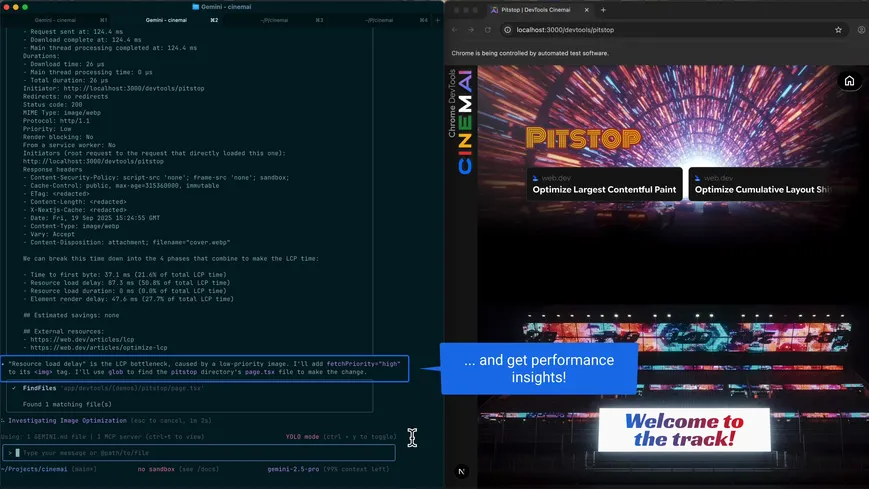Click the Pitstop neon title logo
Image resolution: width=869 pixels, height=489 pixels.
[583, 138]
